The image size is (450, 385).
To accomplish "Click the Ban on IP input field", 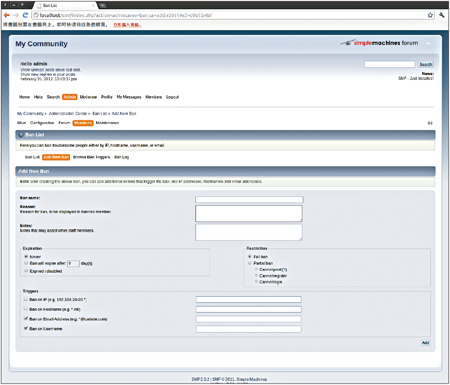I will (249, 299).
